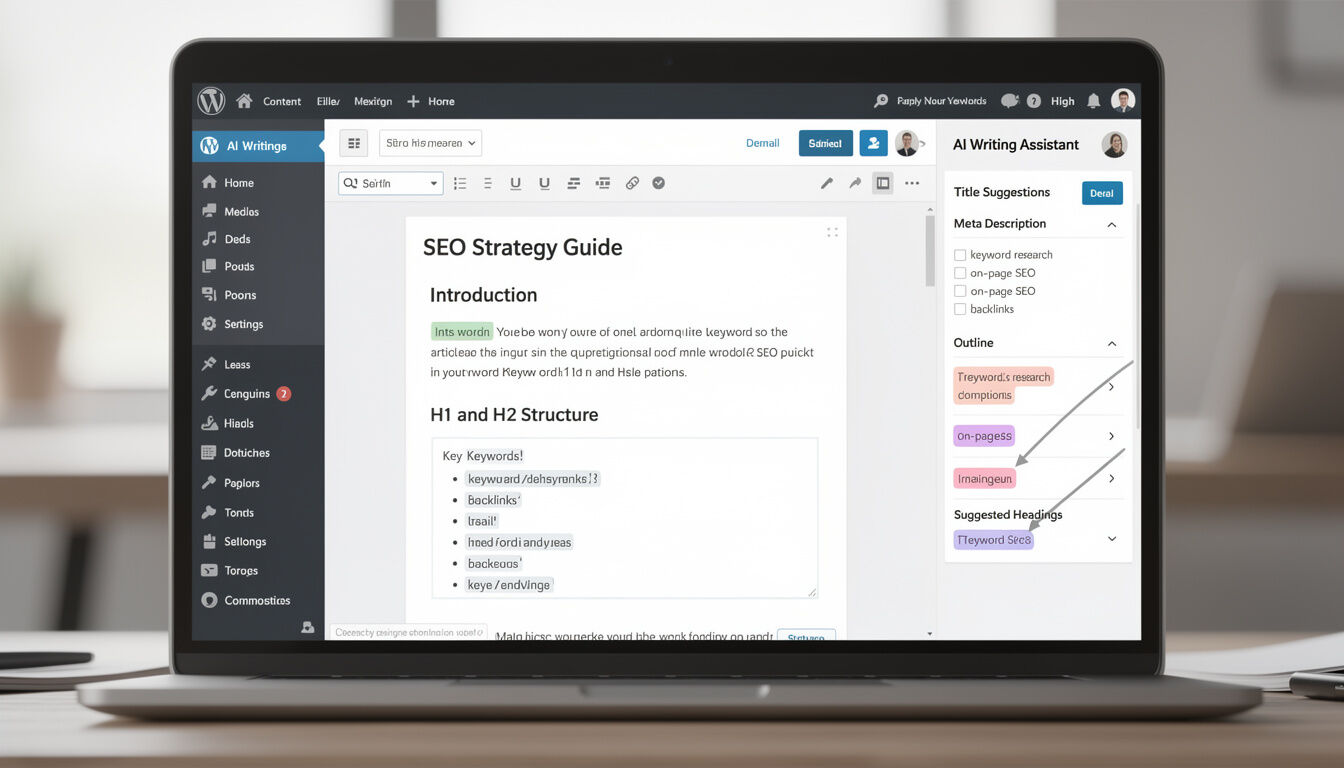This screenshot has width=1344, height=768.
Task: Expand the Suggested Headings chevron
Action: 1112,539
